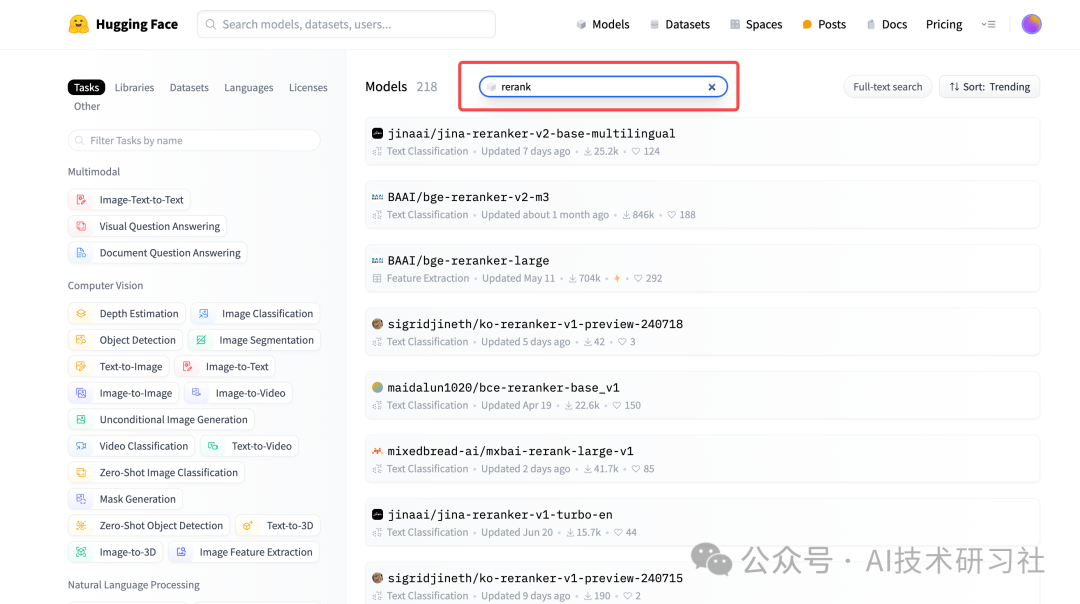Viewport: 1080px width, 604px height.
Task: Expand the more options menu in navbar
Action: point(988,24)
